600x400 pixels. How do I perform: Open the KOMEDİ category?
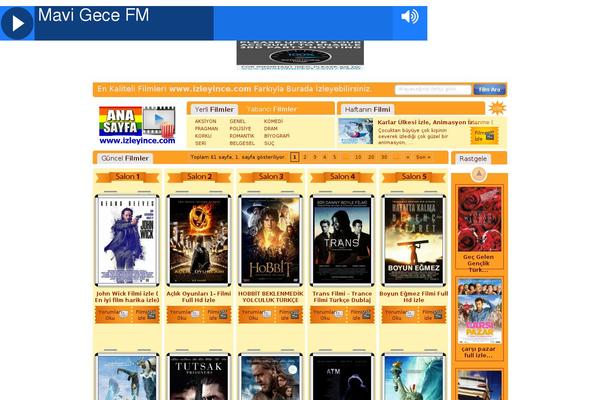pyautogui.click(x=273, y=121)
